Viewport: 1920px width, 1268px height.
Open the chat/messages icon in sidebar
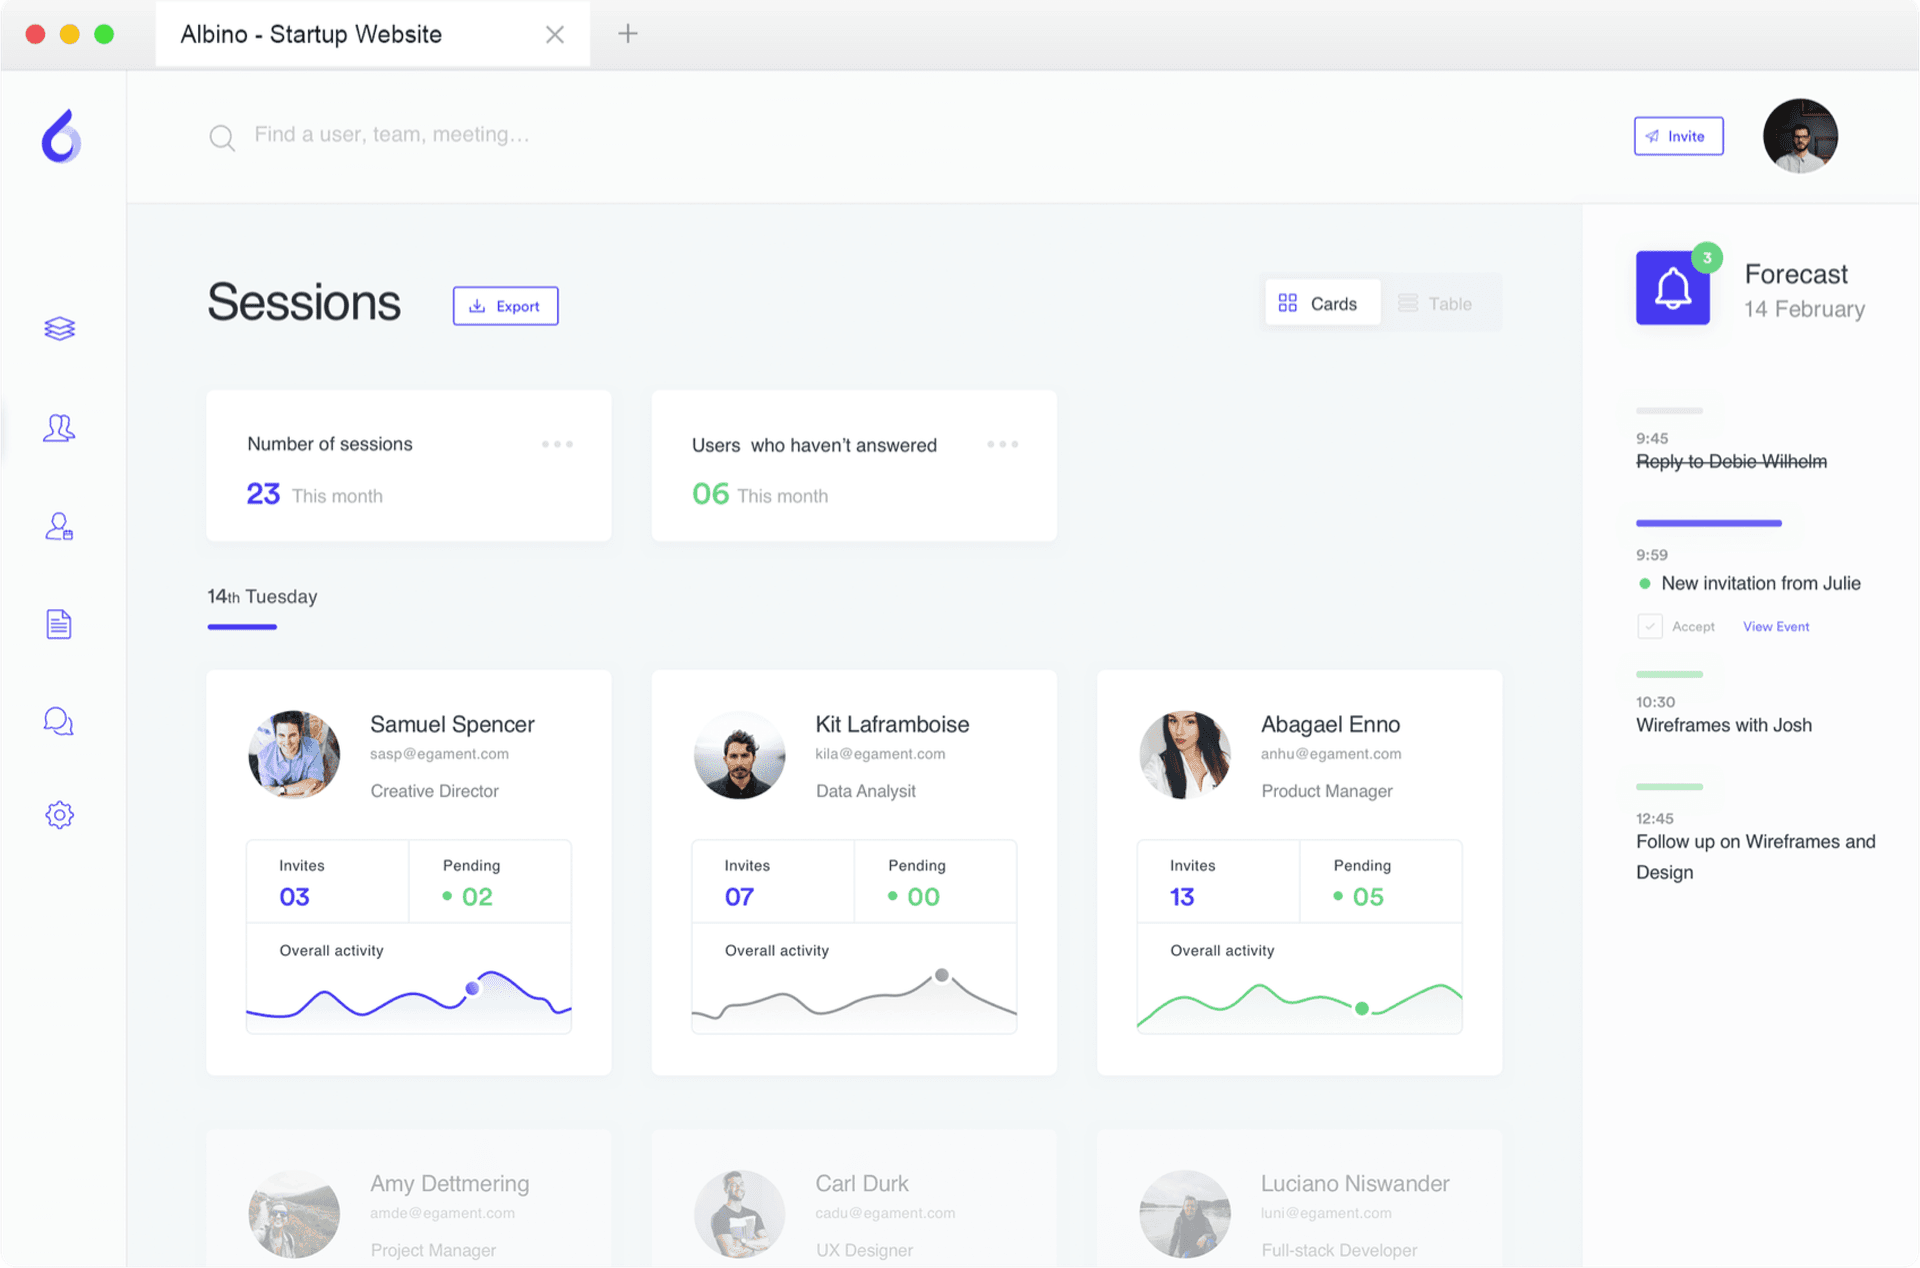[58, 722]
